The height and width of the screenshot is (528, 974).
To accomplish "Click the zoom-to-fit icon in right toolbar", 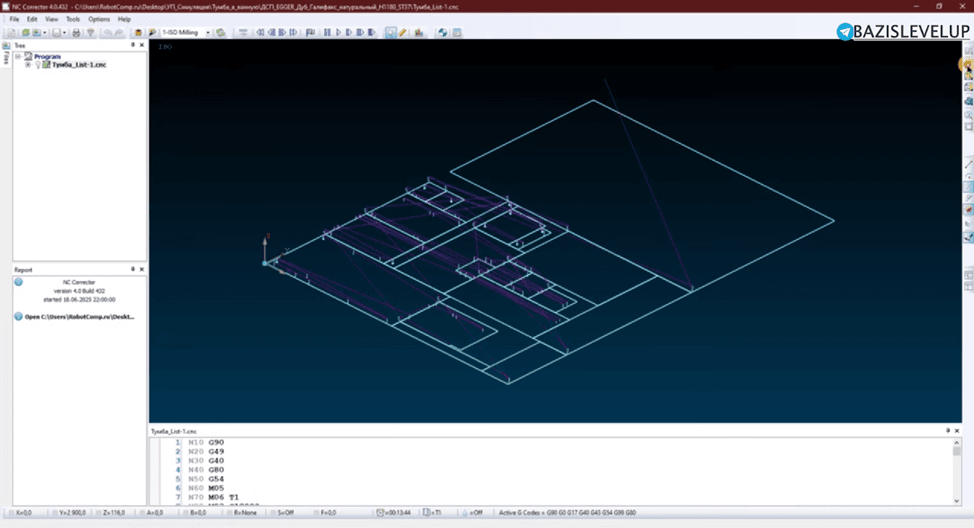I will (x=968, y=127).
